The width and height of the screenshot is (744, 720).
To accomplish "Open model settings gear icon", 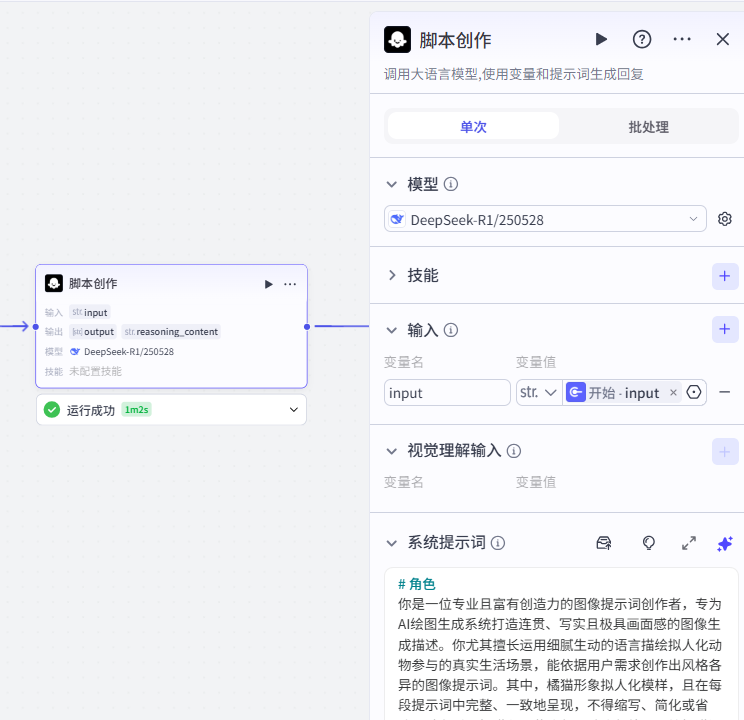I will pos(725,219).
